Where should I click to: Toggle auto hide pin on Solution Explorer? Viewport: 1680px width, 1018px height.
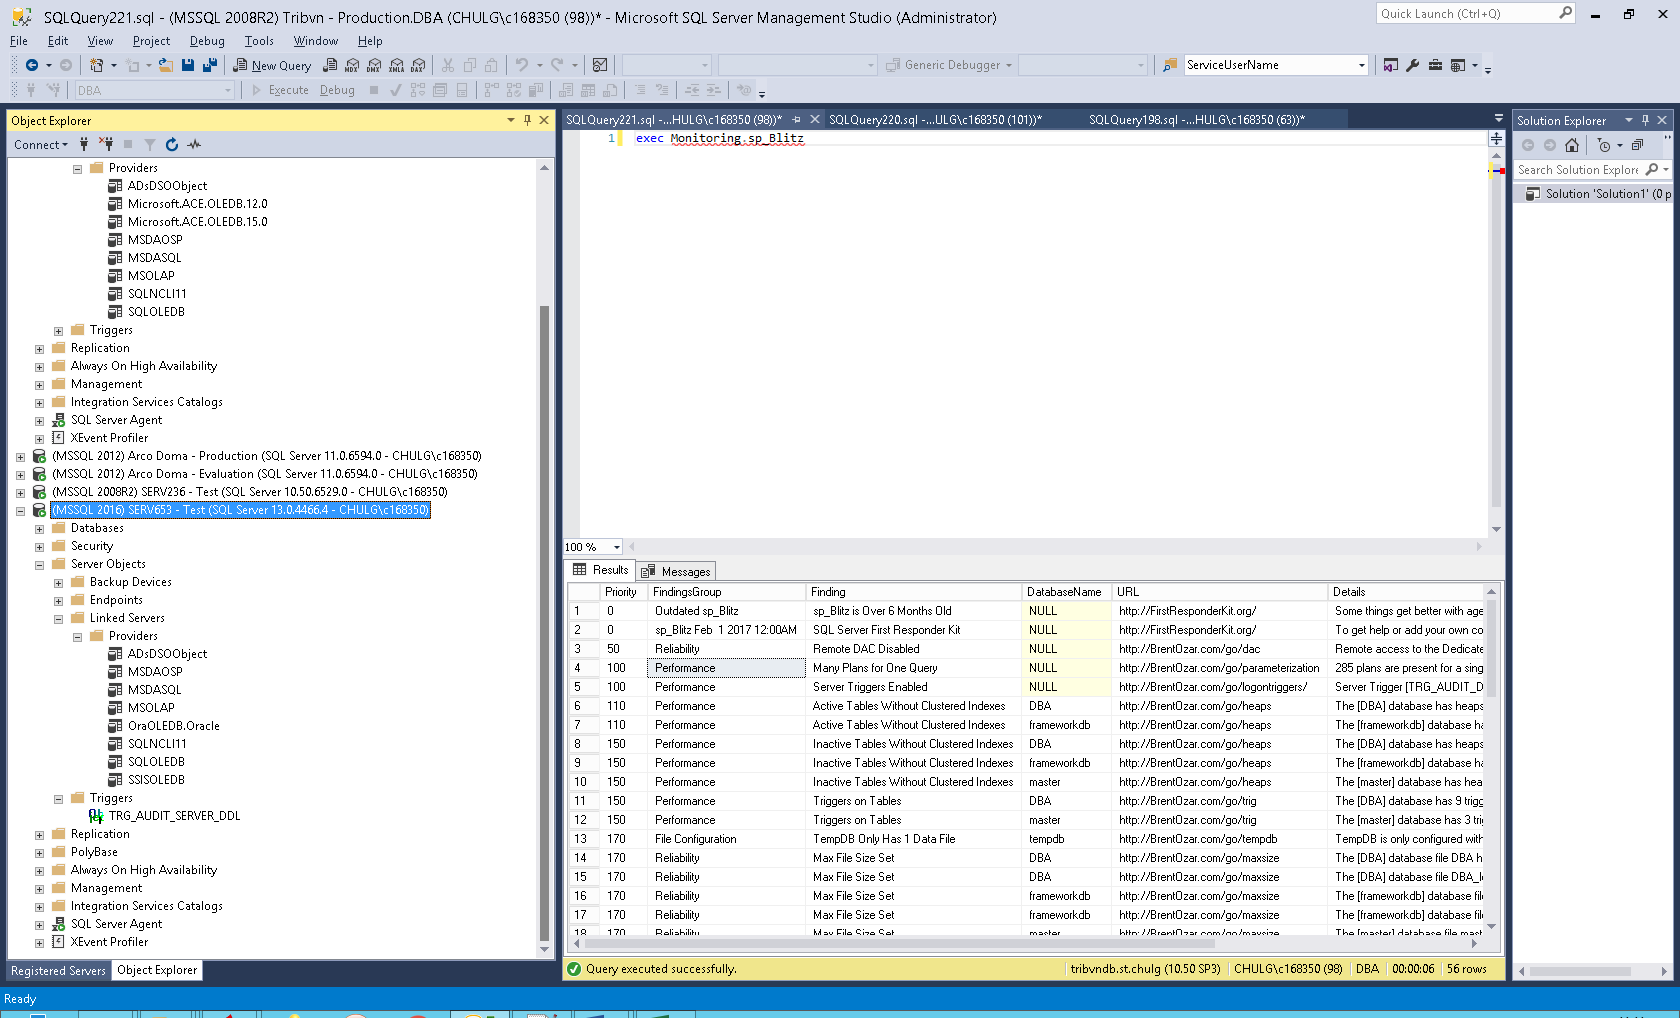point(1645,120)
